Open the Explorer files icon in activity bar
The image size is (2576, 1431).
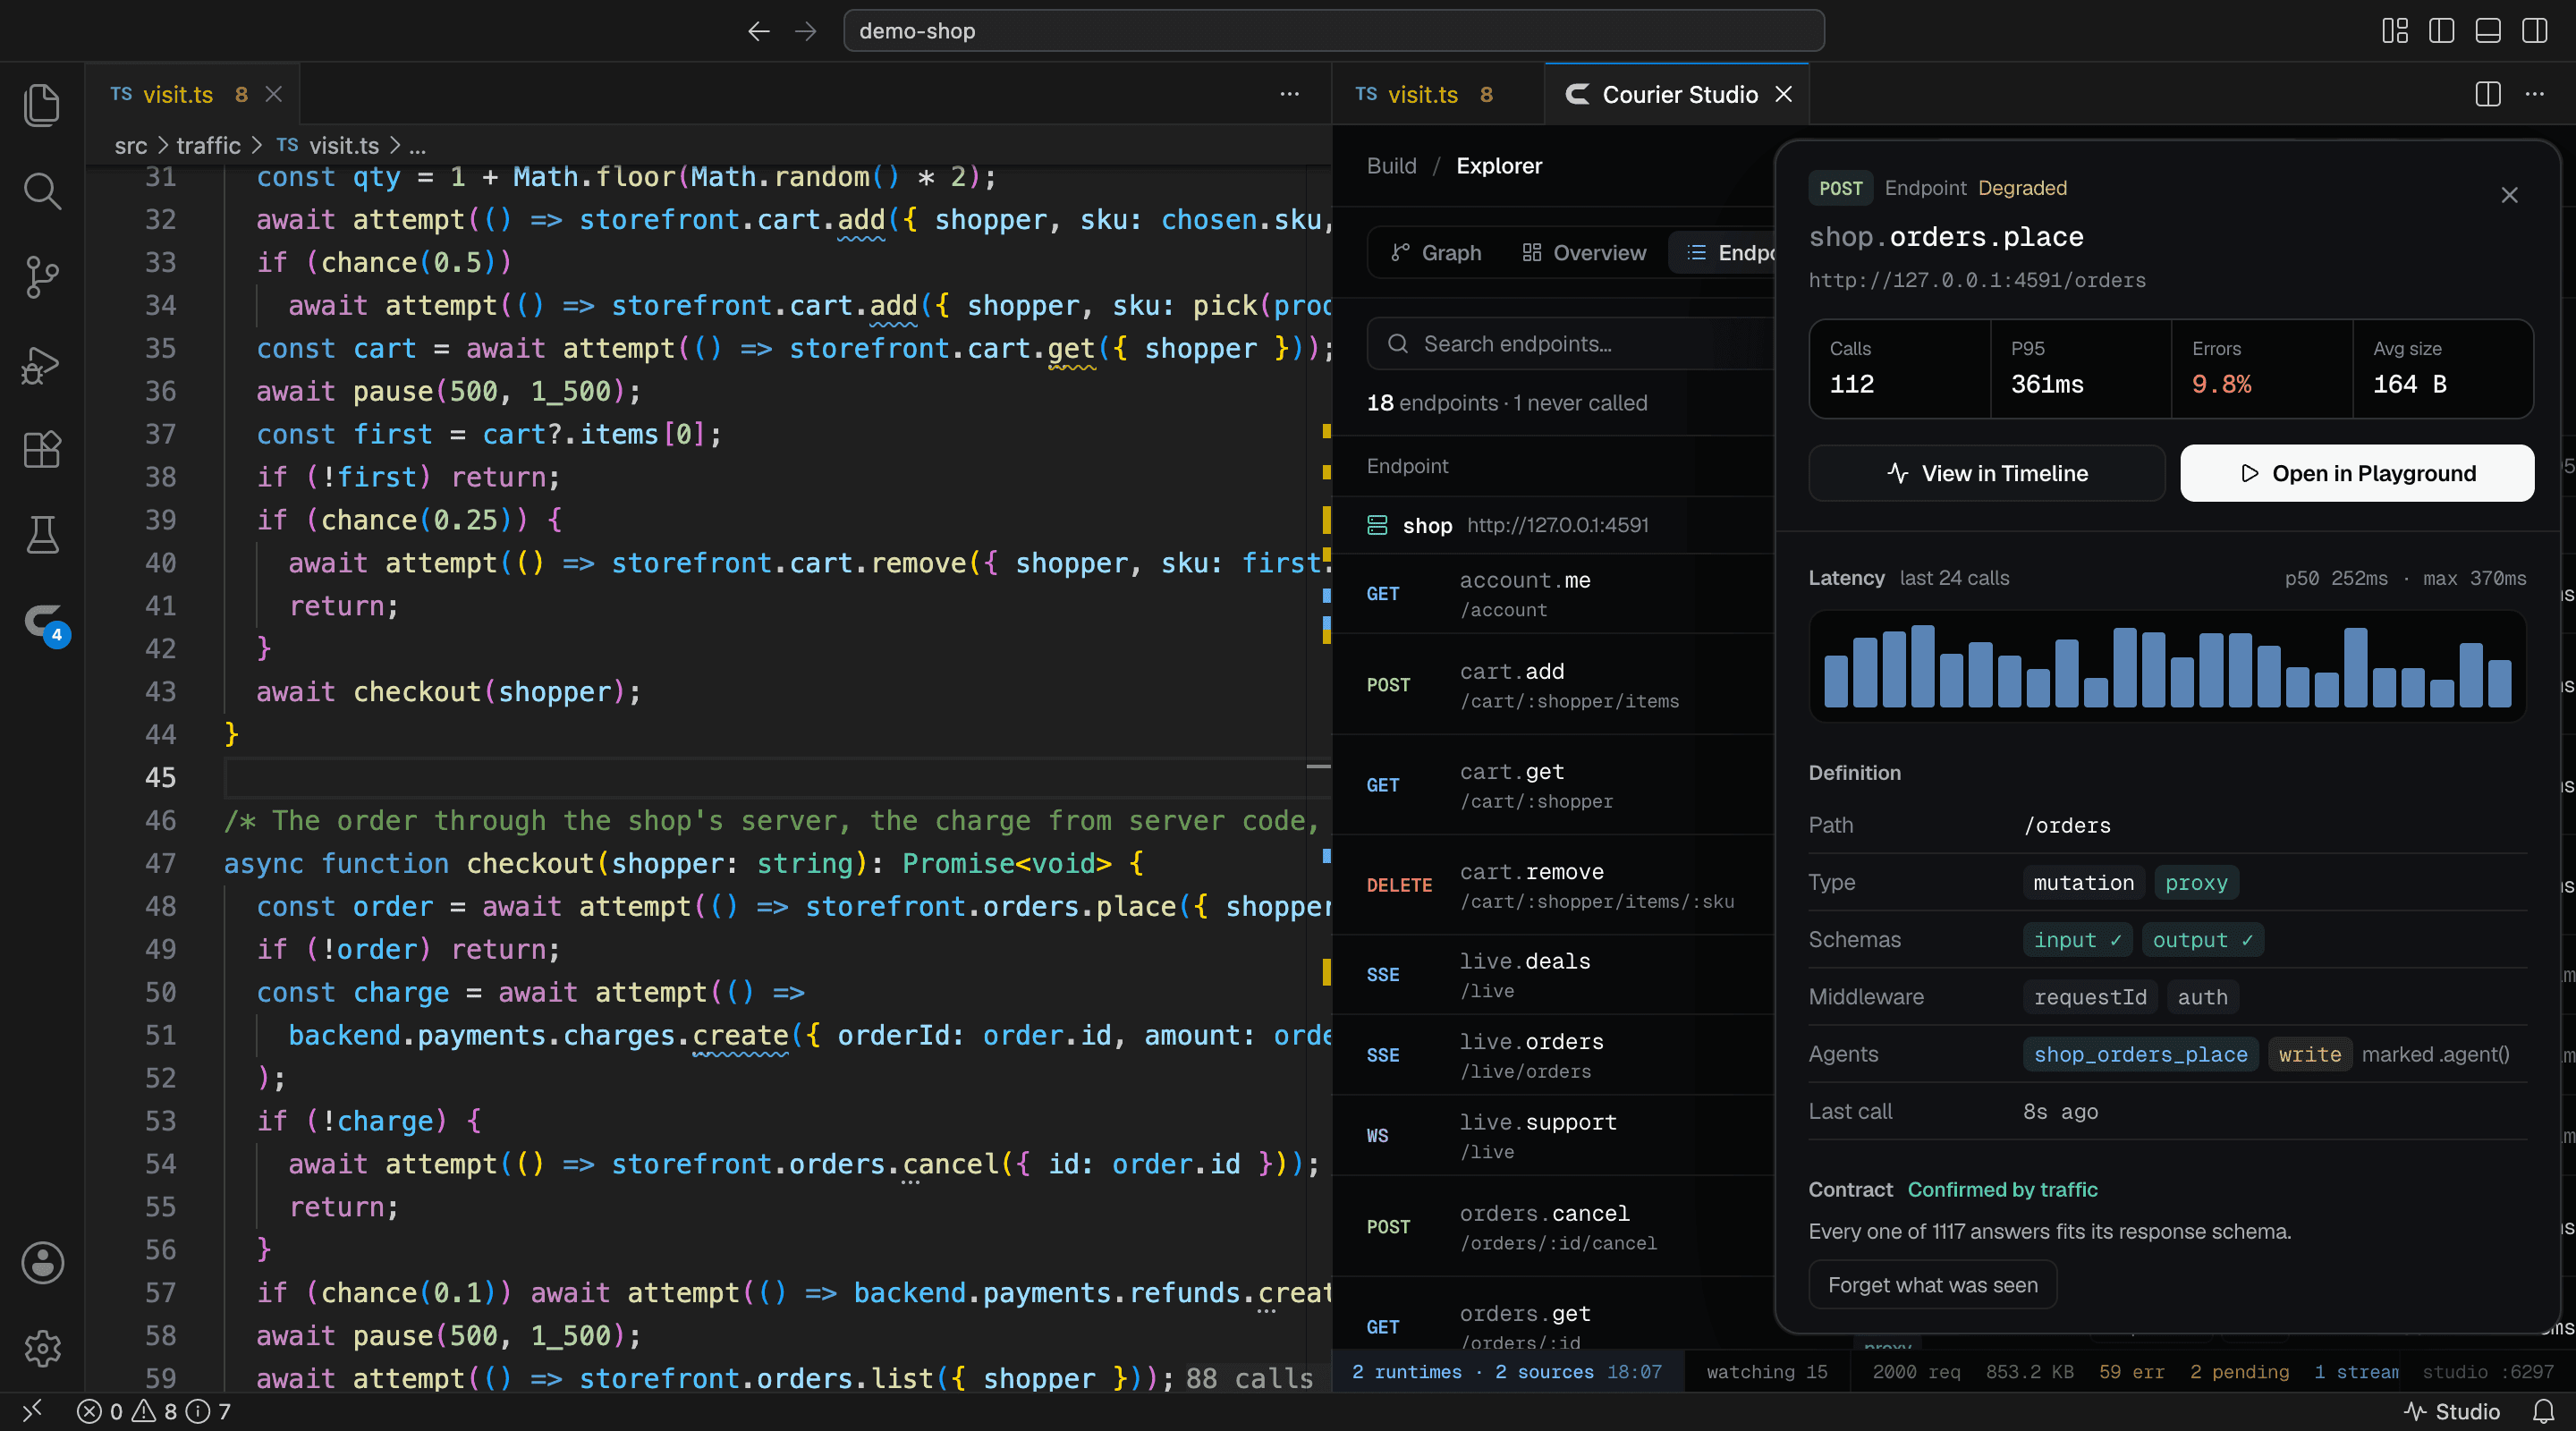pos(42,105)
